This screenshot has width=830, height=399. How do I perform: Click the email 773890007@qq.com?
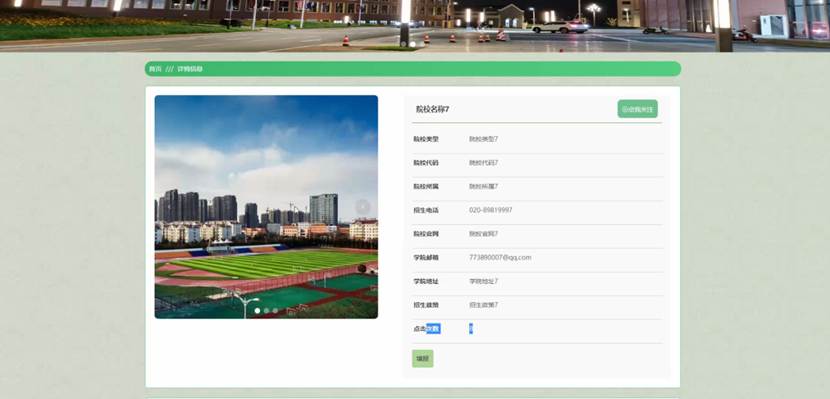[x=500, y=258]
